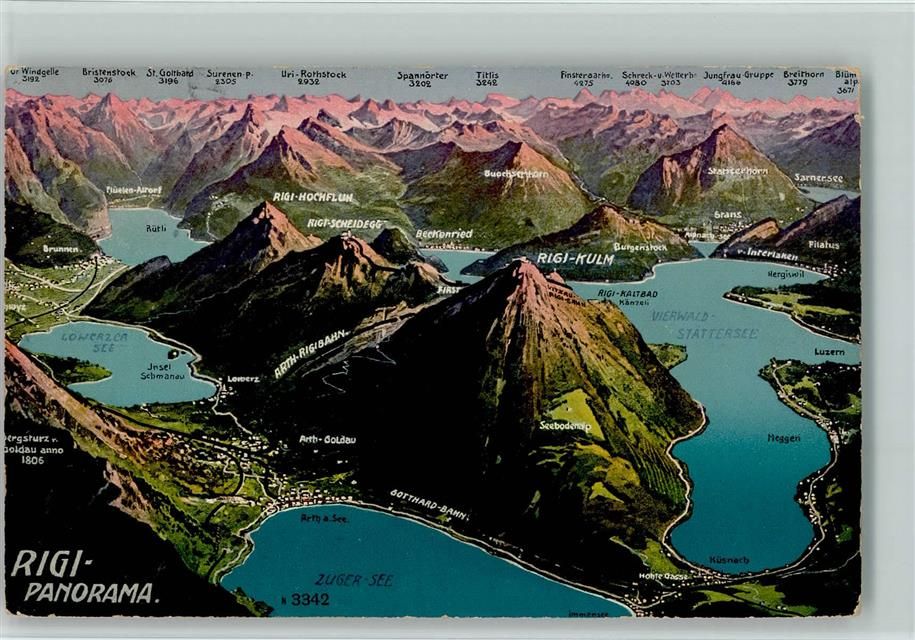Click the RIGI-KULM summit label
Screen dimensions: 915x640
[575, 259]
